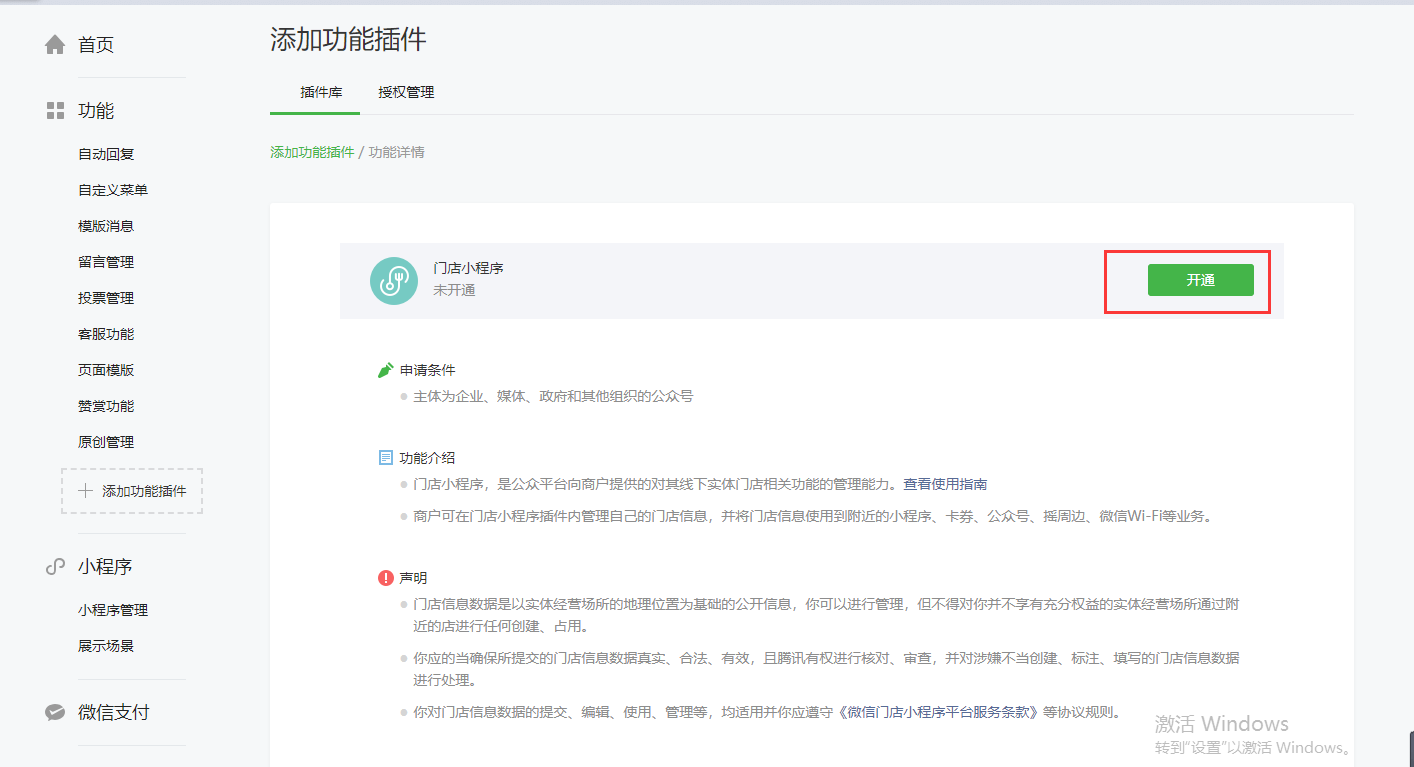Select 微信支付 in the sidebar
Viewport: 1414px width, 767px height.
(114, 713)
